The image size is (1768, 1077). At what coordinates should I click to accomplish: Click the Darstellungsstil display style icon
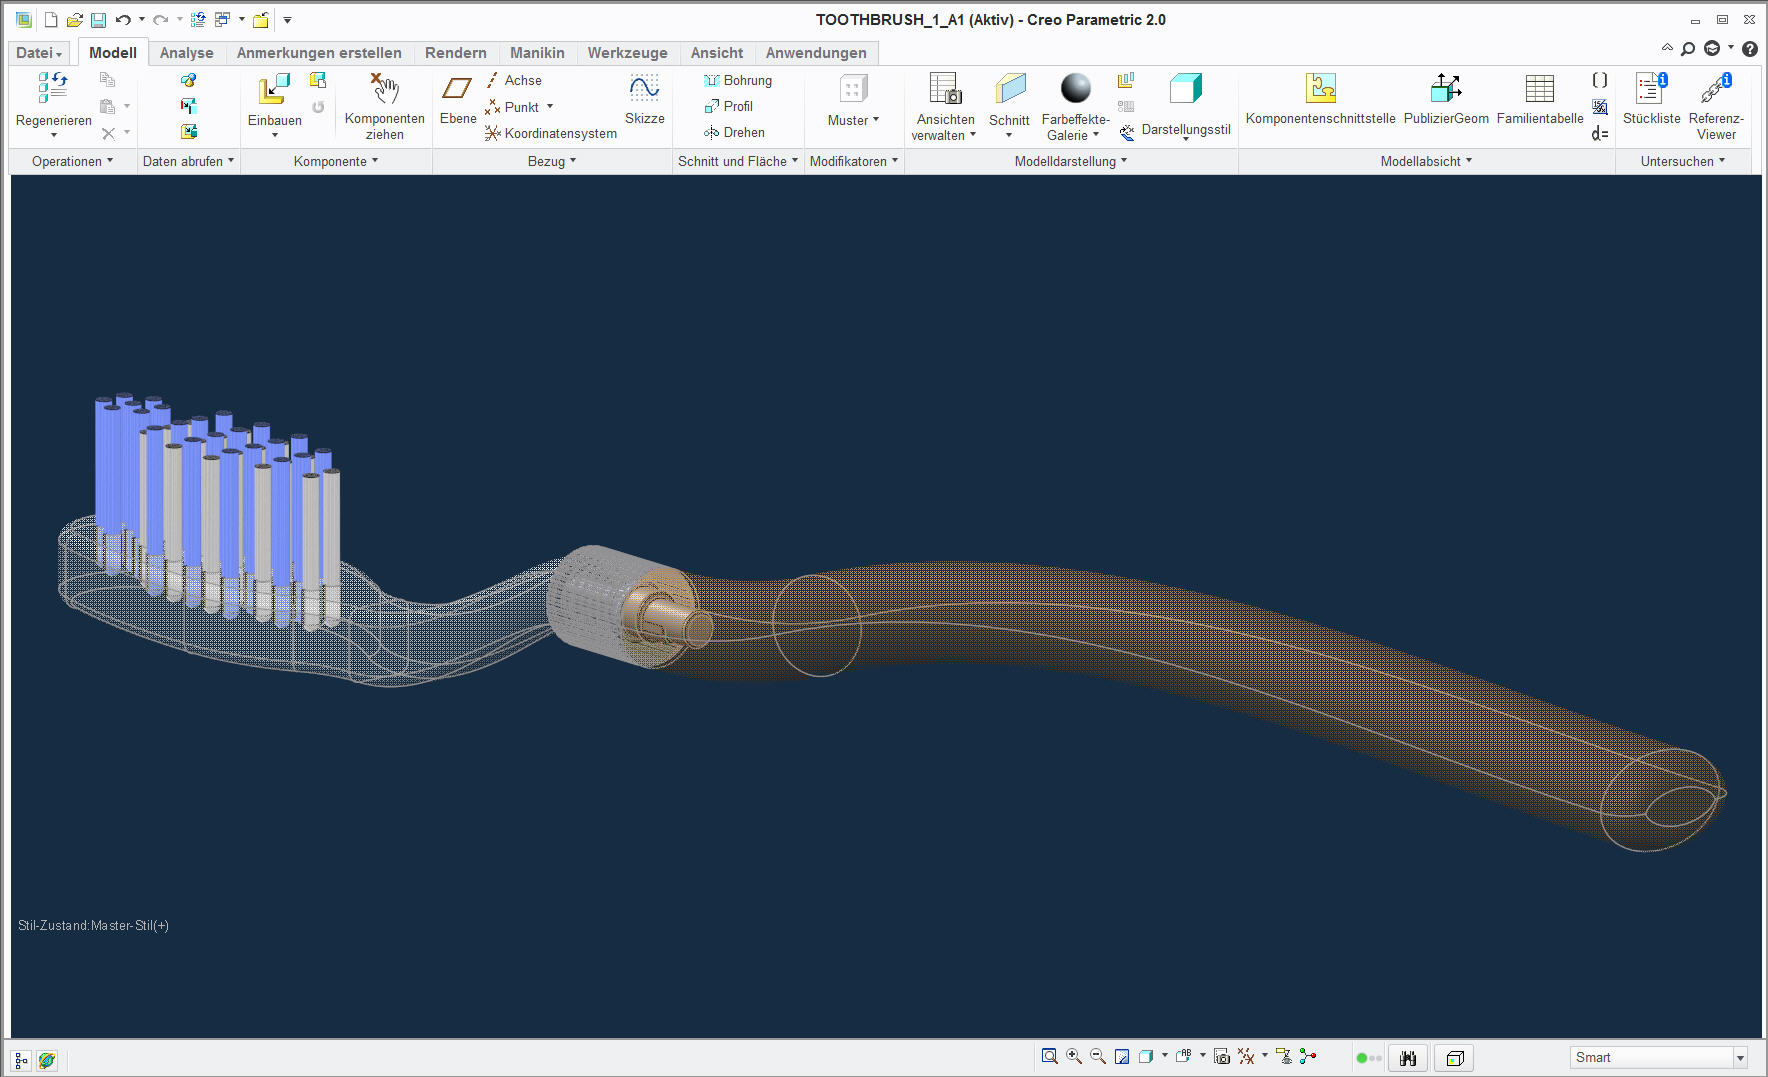tap(1186, 88)
